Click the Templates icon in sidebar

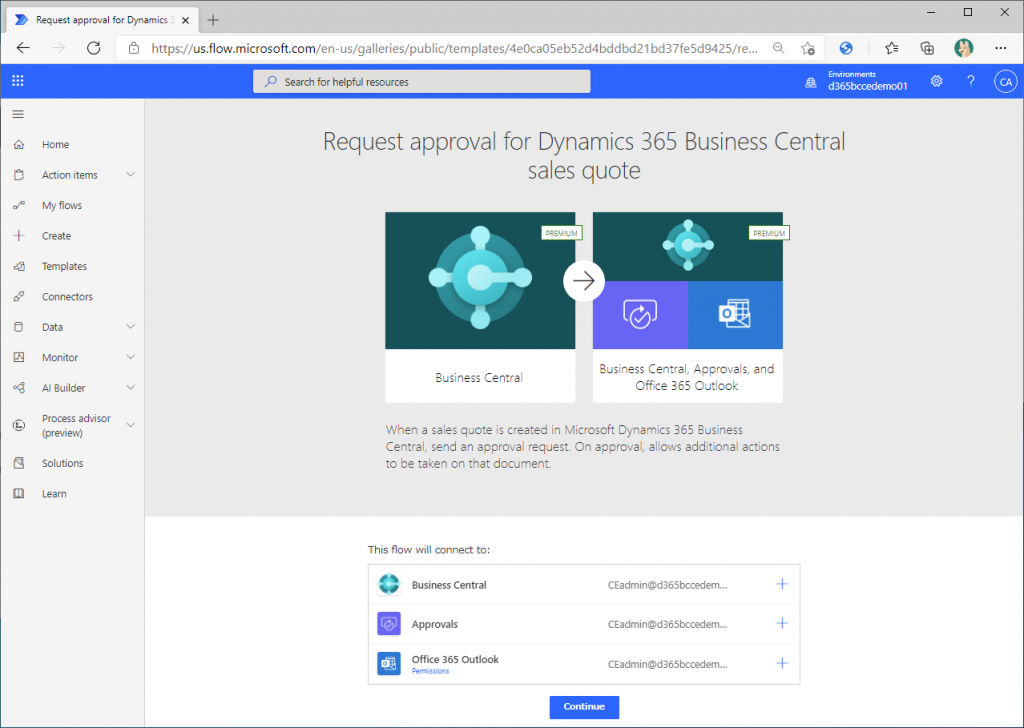(x=19, y=266)
